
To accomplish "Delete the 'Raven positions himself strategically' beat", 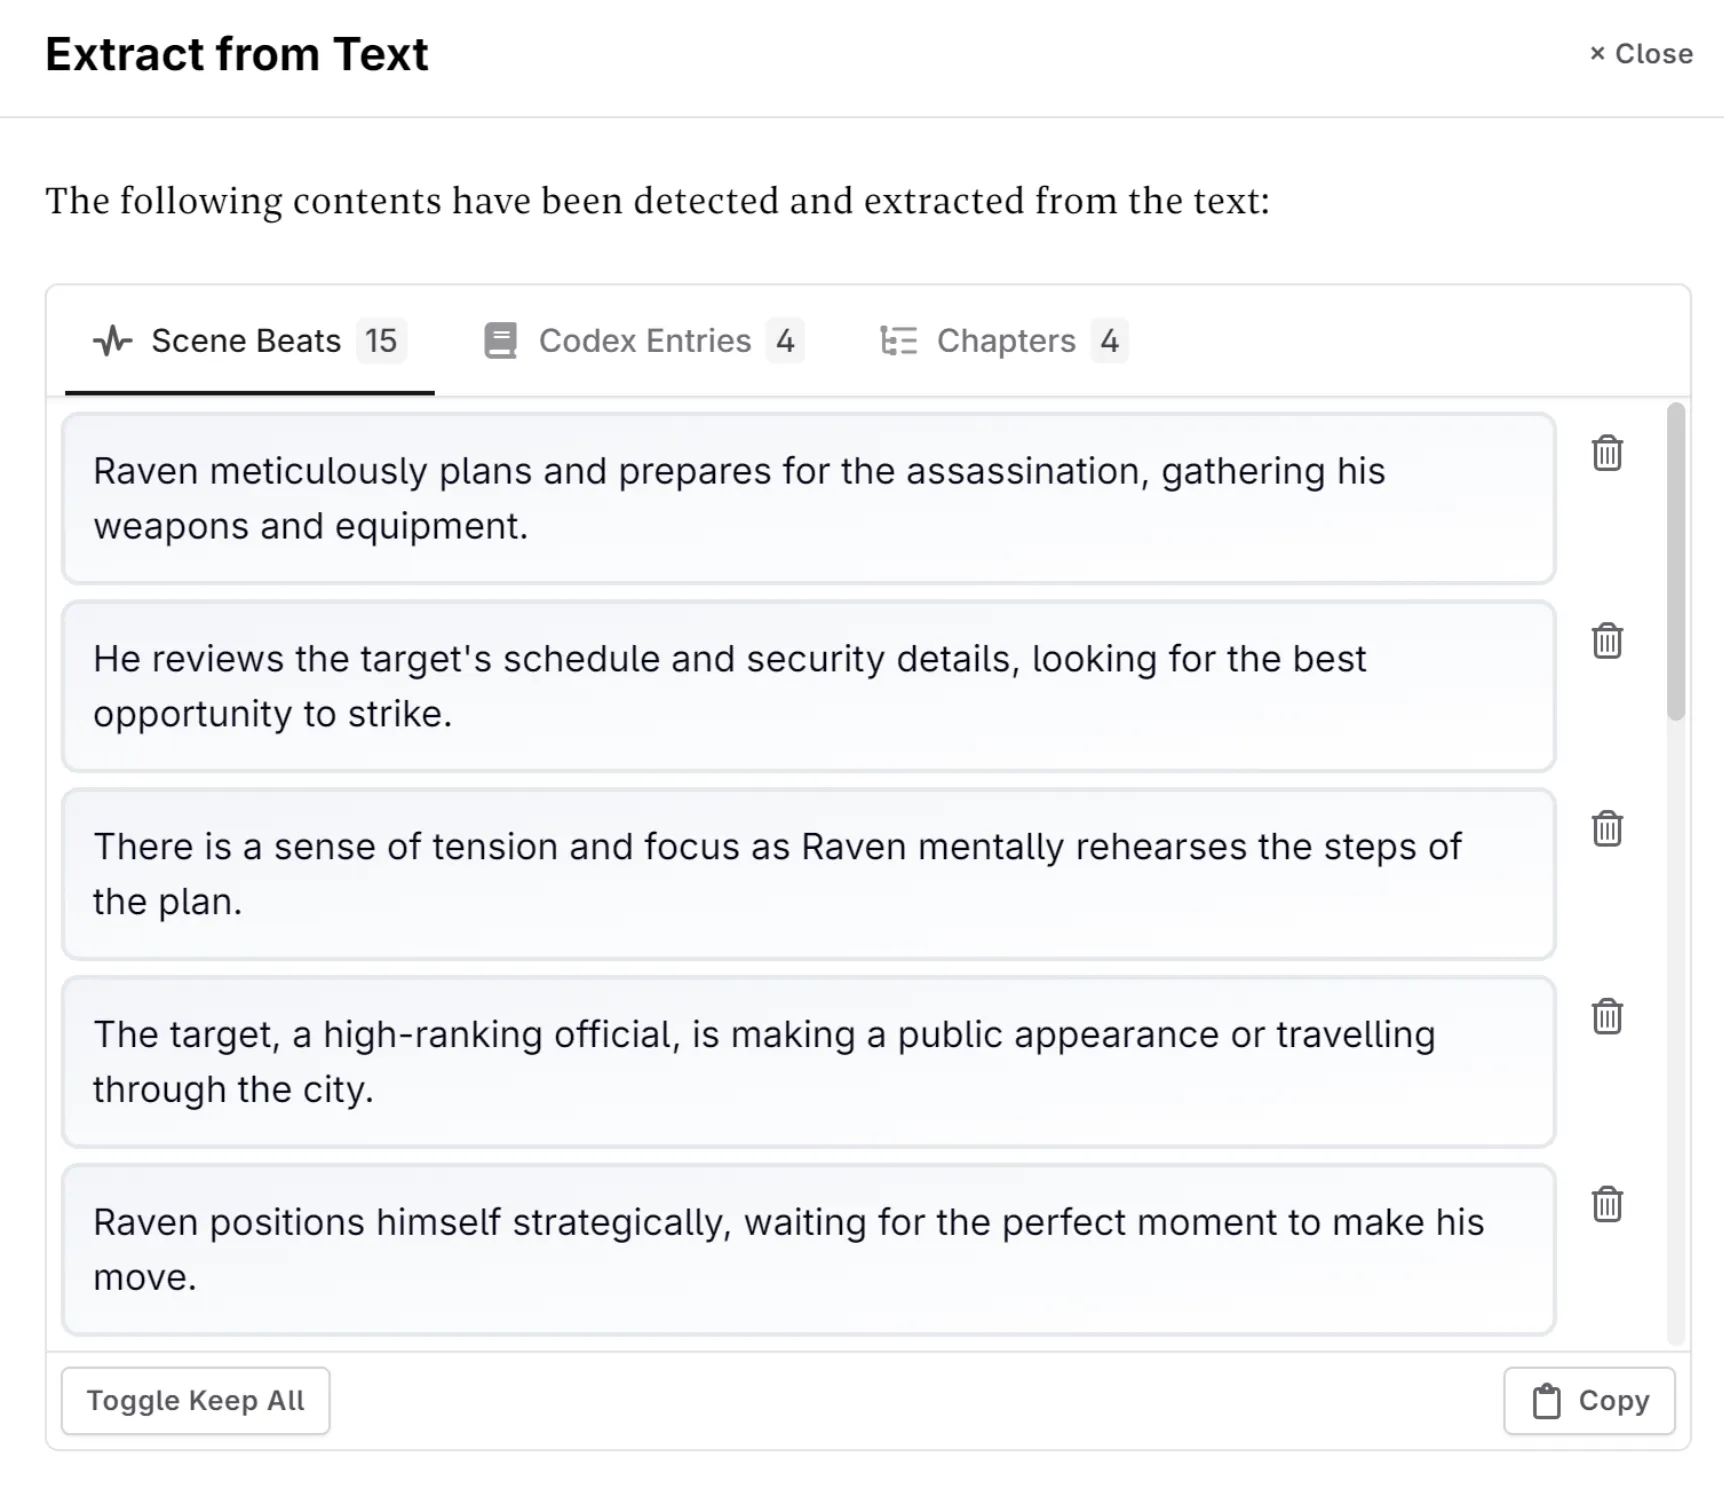I will pyautogui.click(x=1607, y=1204).
